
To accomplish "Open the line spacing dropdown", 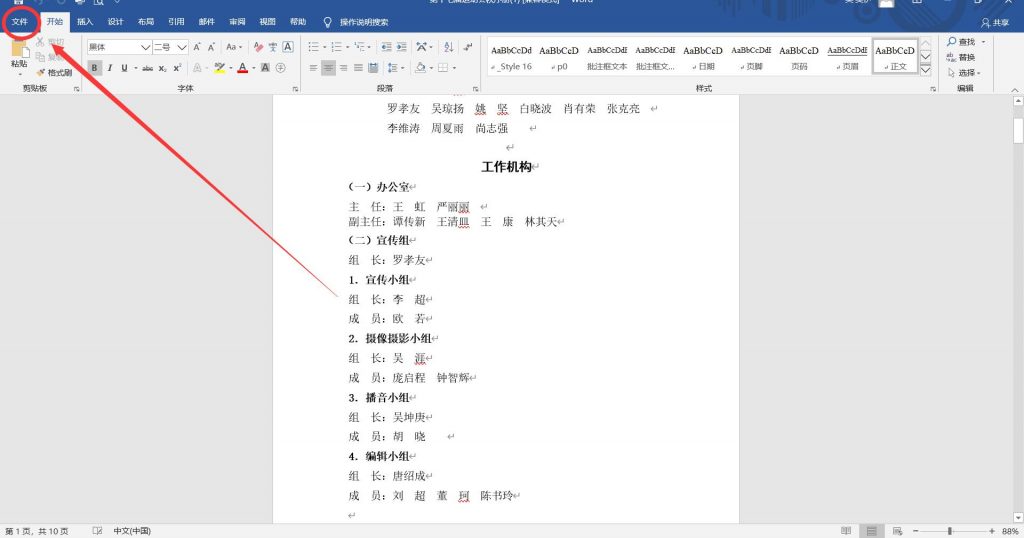I will [394, 67].
